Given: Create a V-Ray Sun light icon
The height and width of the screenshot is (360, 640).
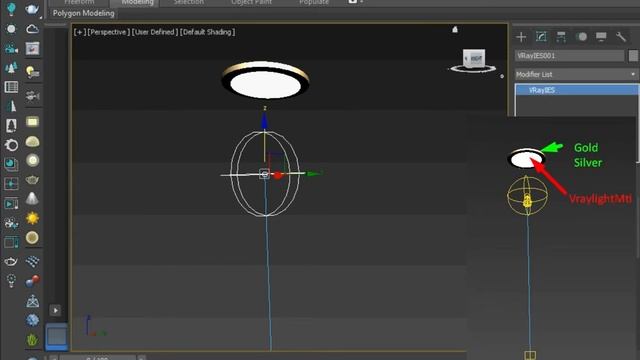Looking at the screenshot, I should pyautogui.click(x=32, y=218).
